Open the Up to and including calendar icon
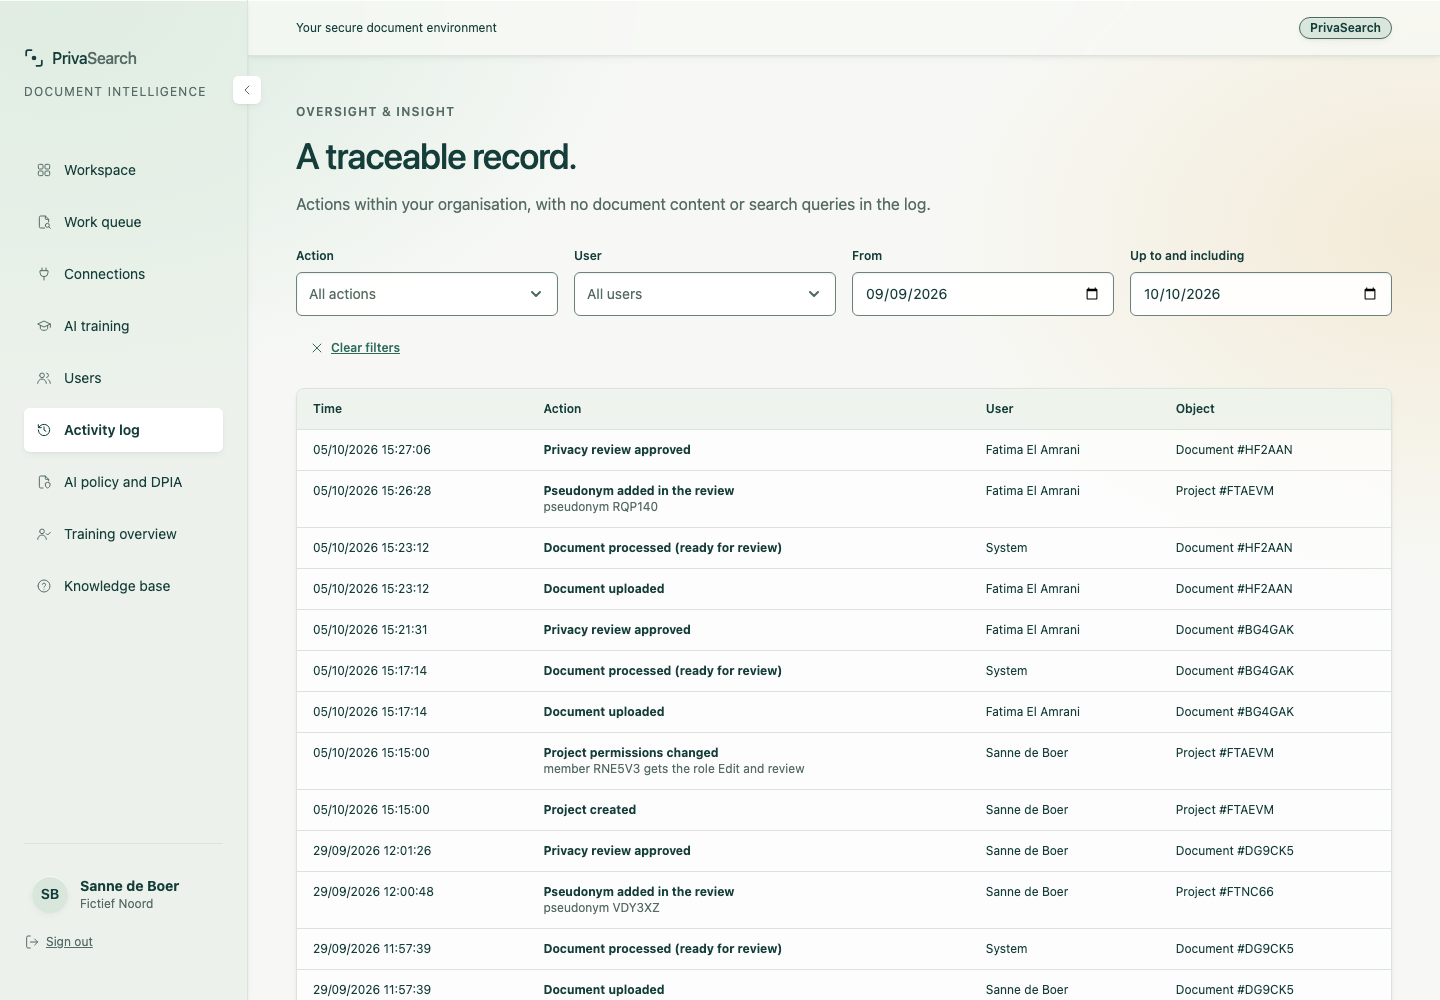Image resolution: width=1440 pixels, height=1000 pixels. click(1370, 294)
